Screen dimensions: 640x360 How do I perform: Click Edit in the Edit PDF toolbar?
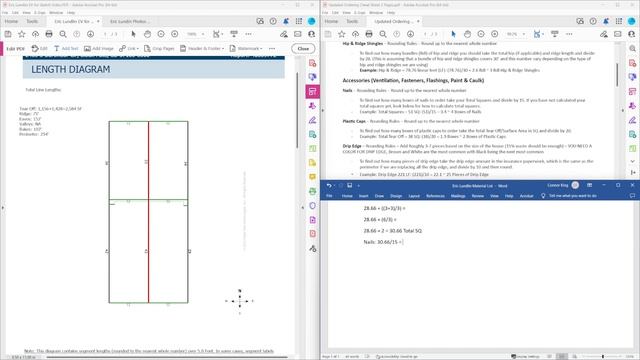[40, 49]
